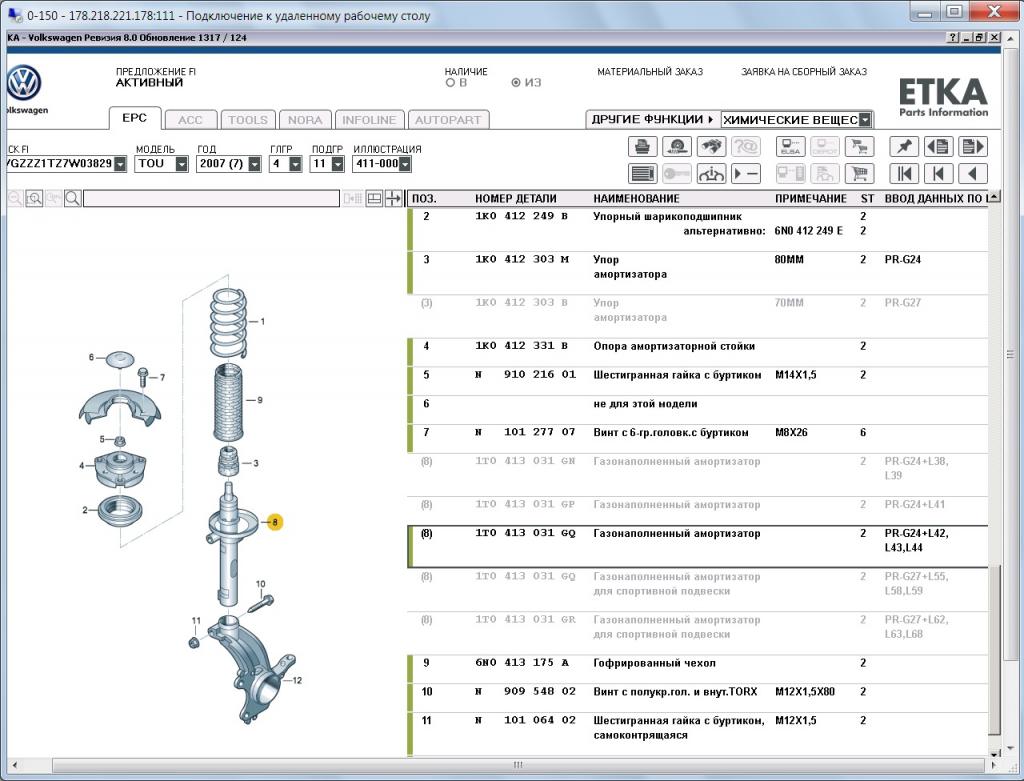This screenshot has height=781, width=1024.
Task: Click the ПОЗ. column header
Action: coord(424,199)
